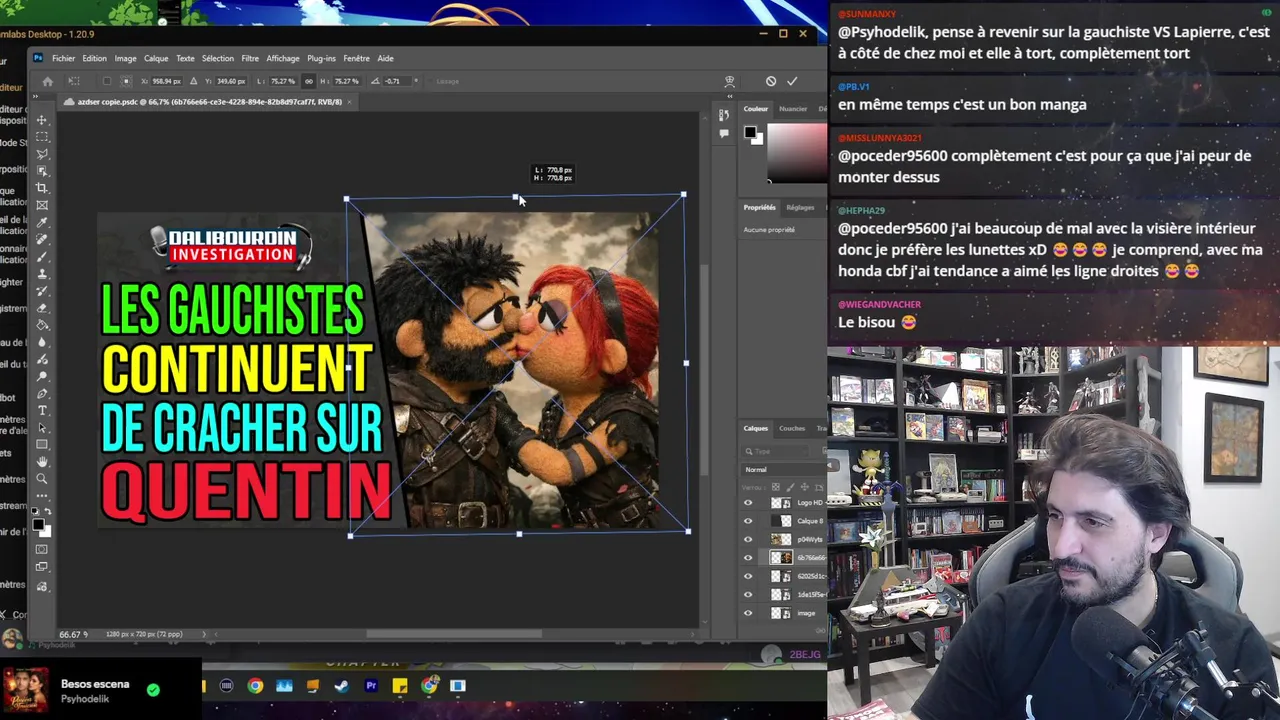
Task: Click username @SUNMANXY in chat
Action: 867,14
